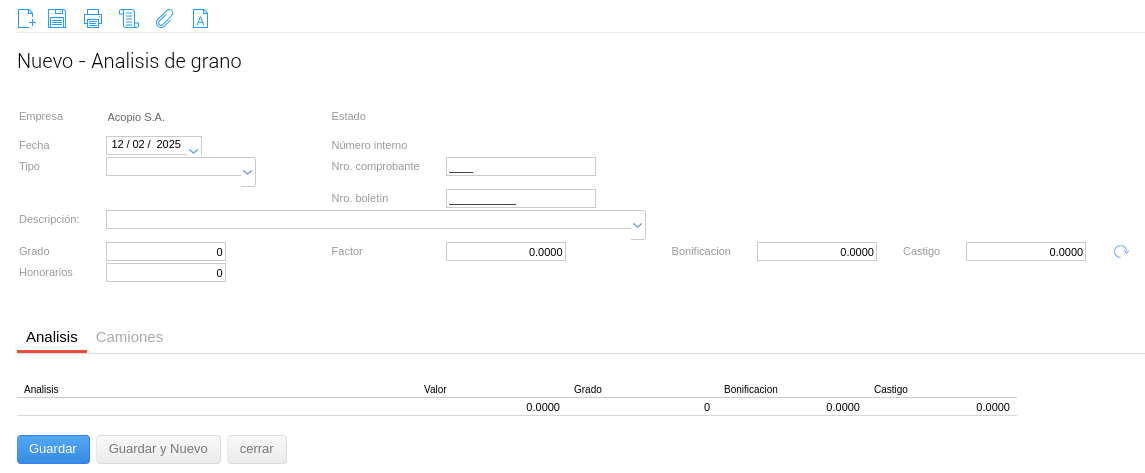Viewport: 1145px width, 473px height.
Task: Click the printer icon
Action: [x=93, y=18]
